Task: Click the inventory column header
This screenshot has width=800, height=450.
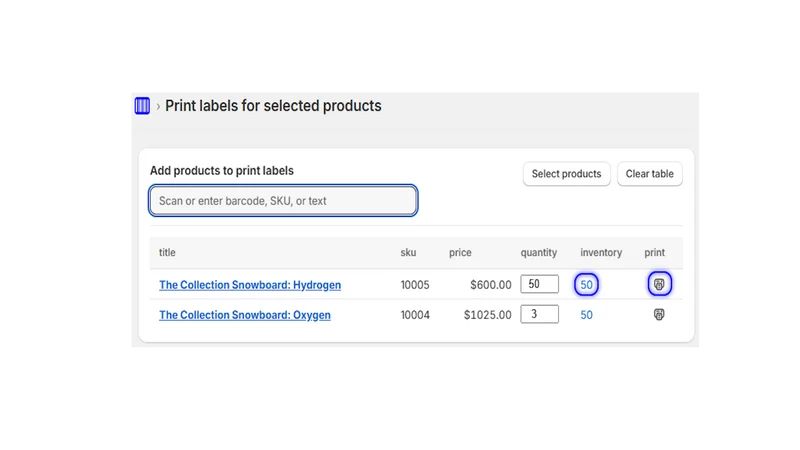Action: [601, 253]
